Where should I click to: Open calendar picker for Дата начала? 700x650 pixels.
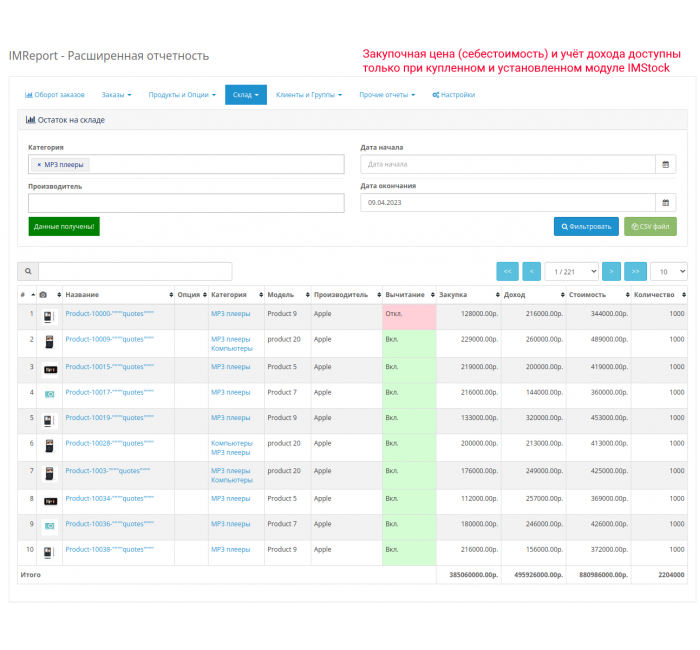[665, 164]
